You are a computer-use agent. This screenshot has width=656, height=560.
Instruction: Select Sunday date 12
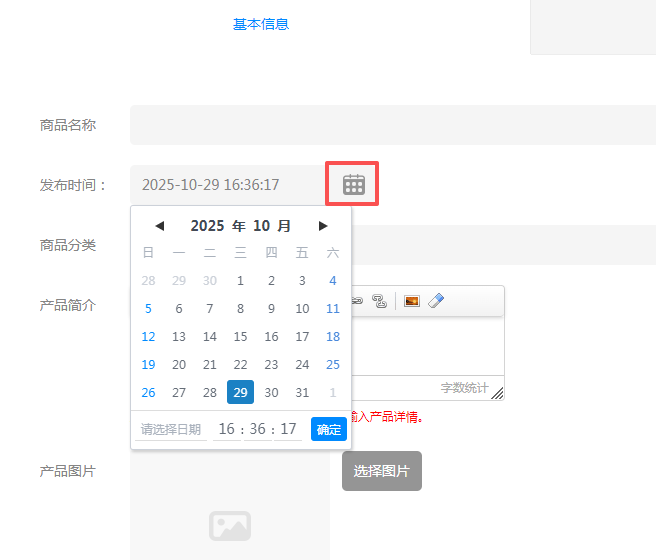[148, 337]
